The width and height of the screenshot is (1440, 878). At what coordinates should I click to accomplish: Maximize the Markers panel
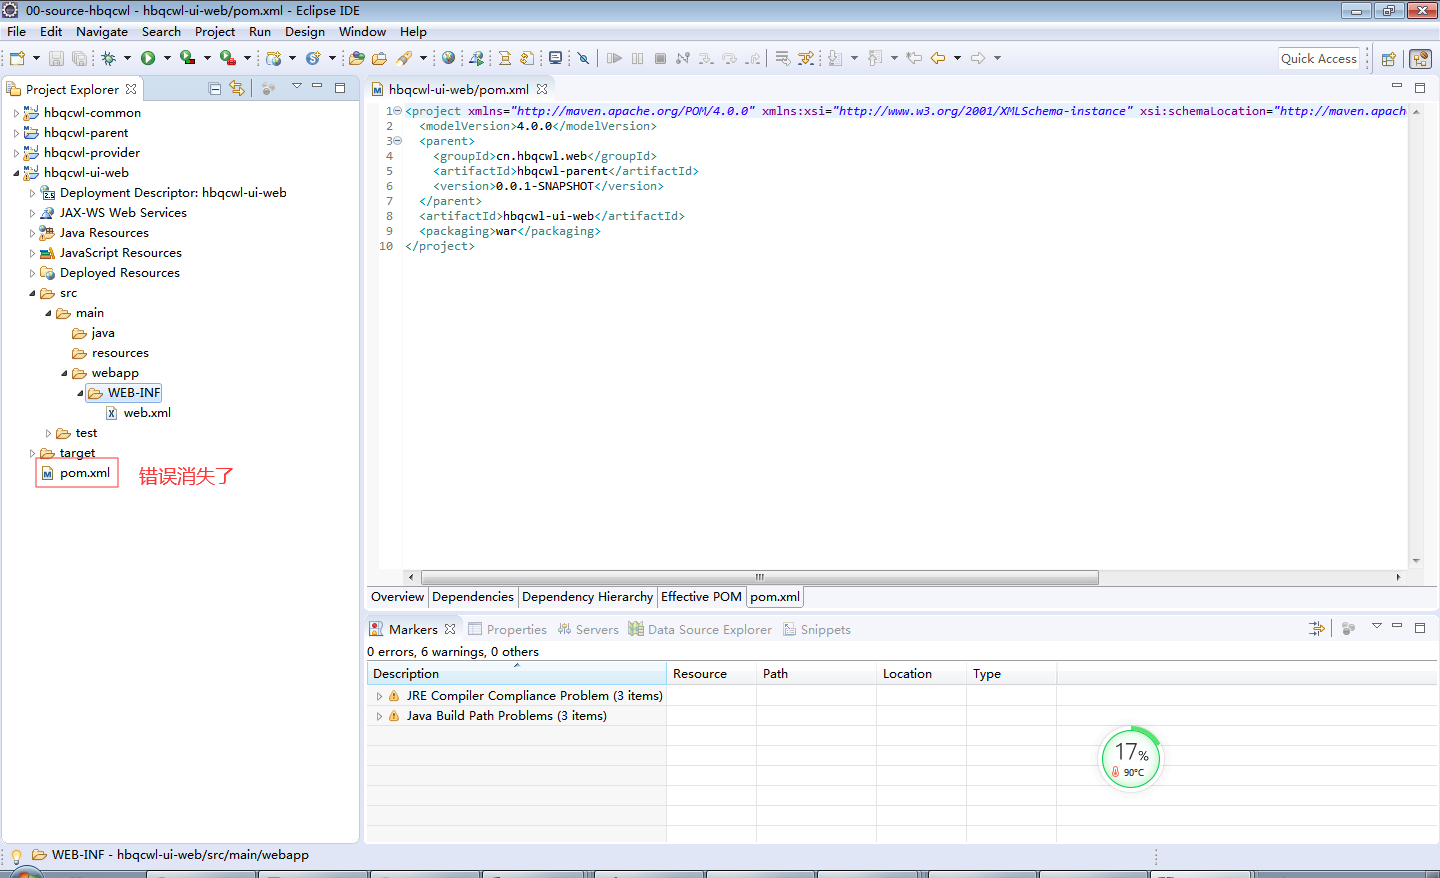1420,628
